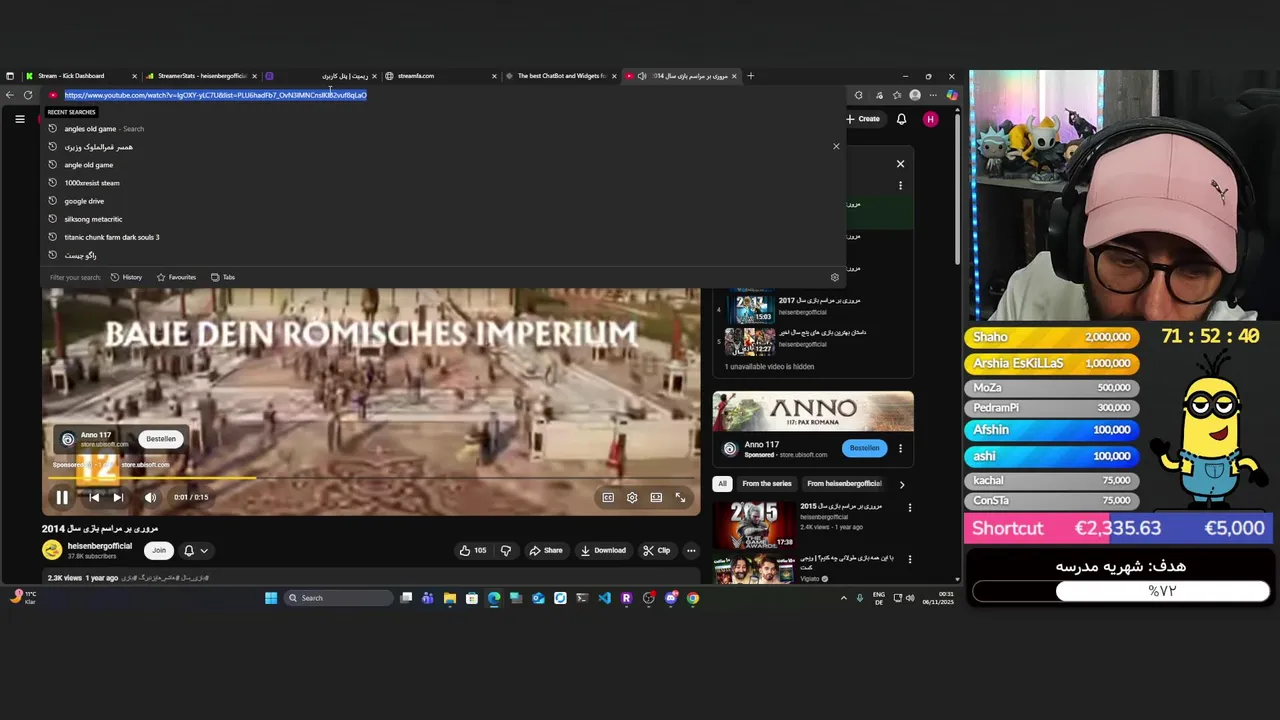Visit heisenbergofficial channel name link

99,546
